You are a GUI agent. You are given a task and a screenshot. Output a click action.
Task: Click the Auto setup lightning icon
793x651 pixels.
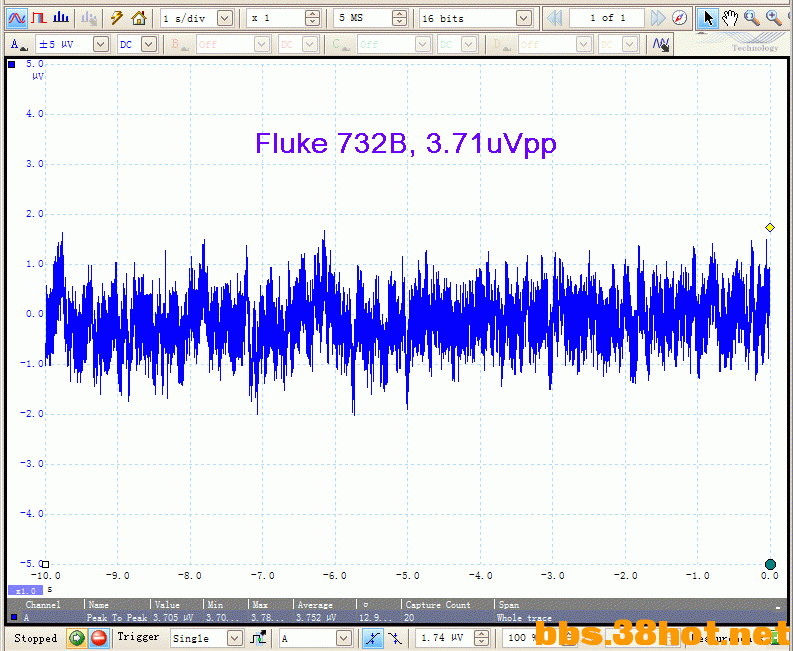click(117, 19)
